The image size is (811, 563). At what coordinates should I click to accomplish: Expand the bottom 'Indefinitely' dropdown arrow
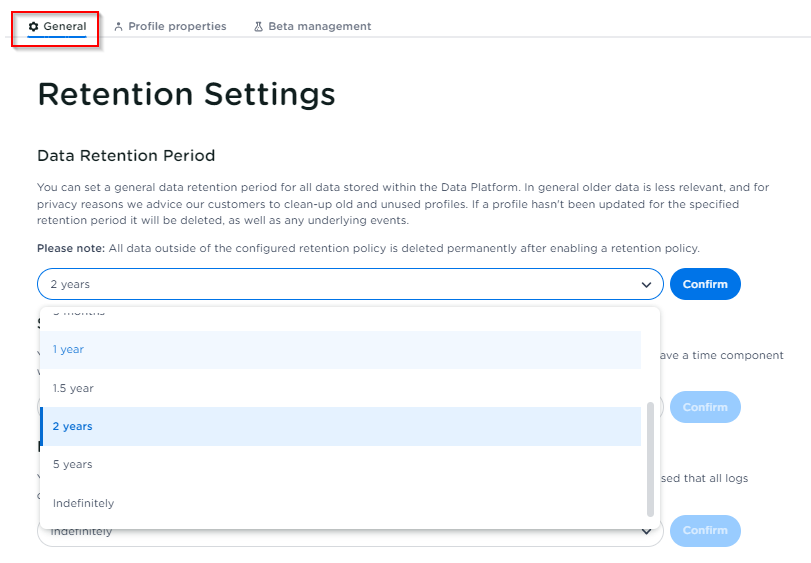(x=646, y=532)
